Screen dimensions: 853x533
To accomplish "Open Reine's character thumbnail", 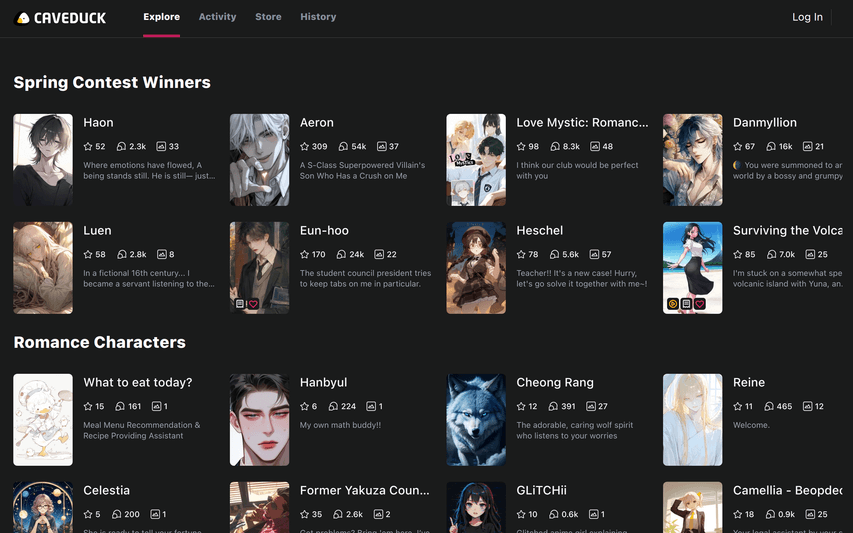I will [692, 420].
